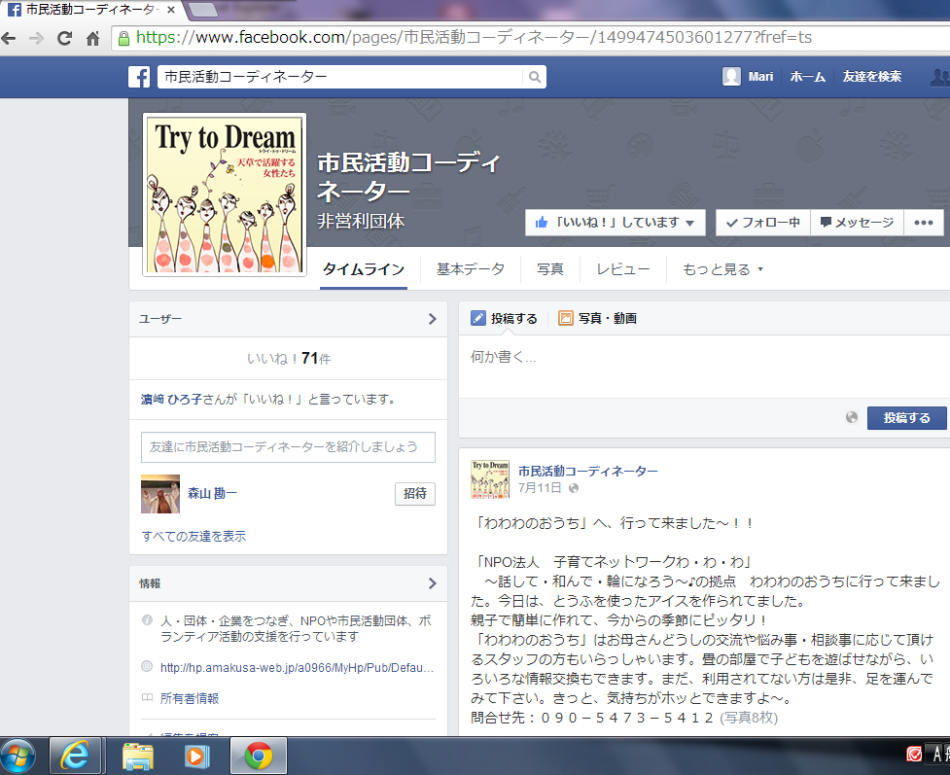Select 写真・動画 composer tab
Screen dimensions: 950x775
[x=598, y=318]
